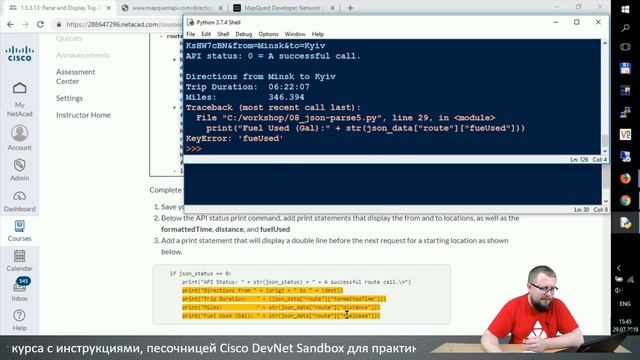
Task: Open the Dashboard sidebar item
Action: [20, 201]
